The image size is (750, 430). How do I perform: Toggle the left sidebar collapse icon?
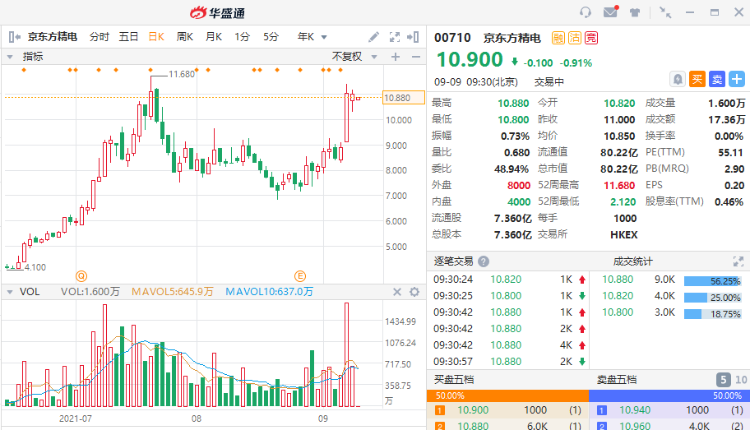(14, 37)
